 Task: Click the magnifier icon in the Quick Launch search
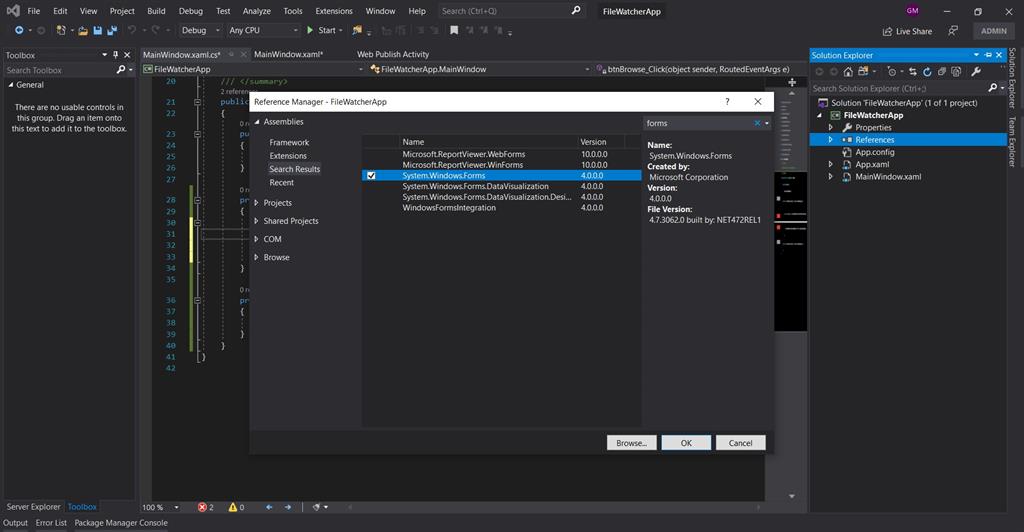coord(576,10)
